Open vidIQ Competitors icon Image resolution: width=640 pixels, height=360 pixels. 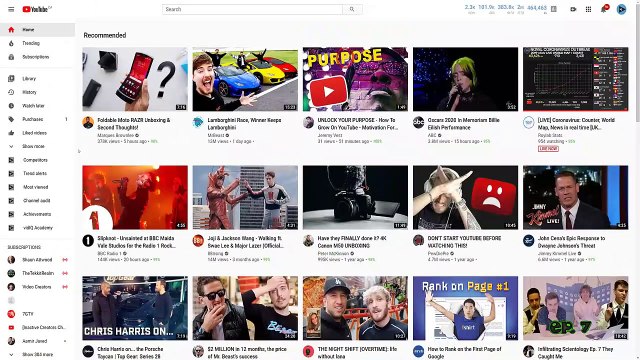11,160
